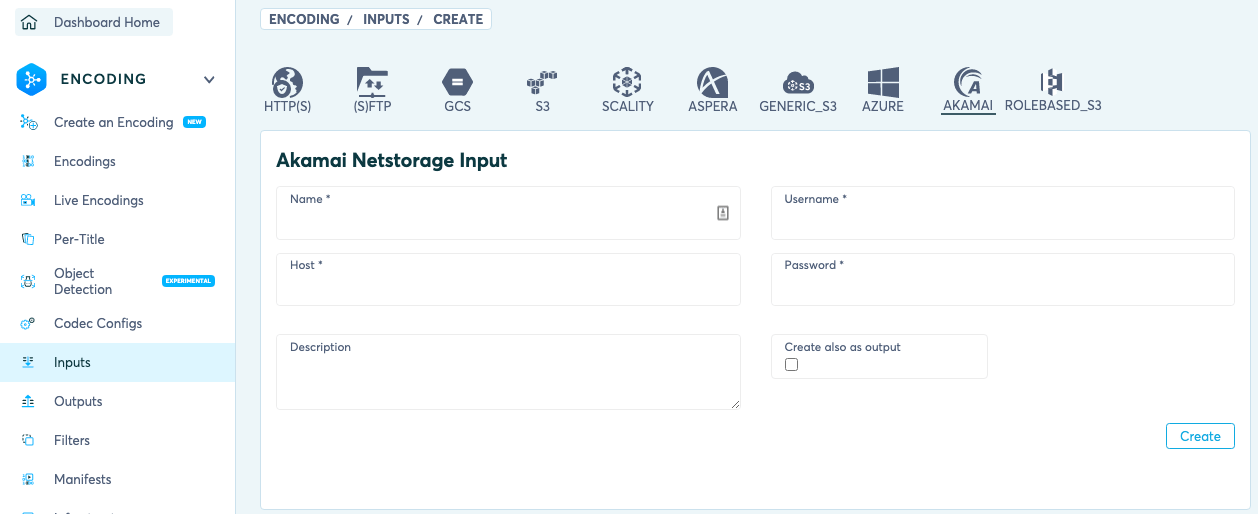Click the NEW badge beside Create an Encoding

pyautogui.click(x=195, y=122)
